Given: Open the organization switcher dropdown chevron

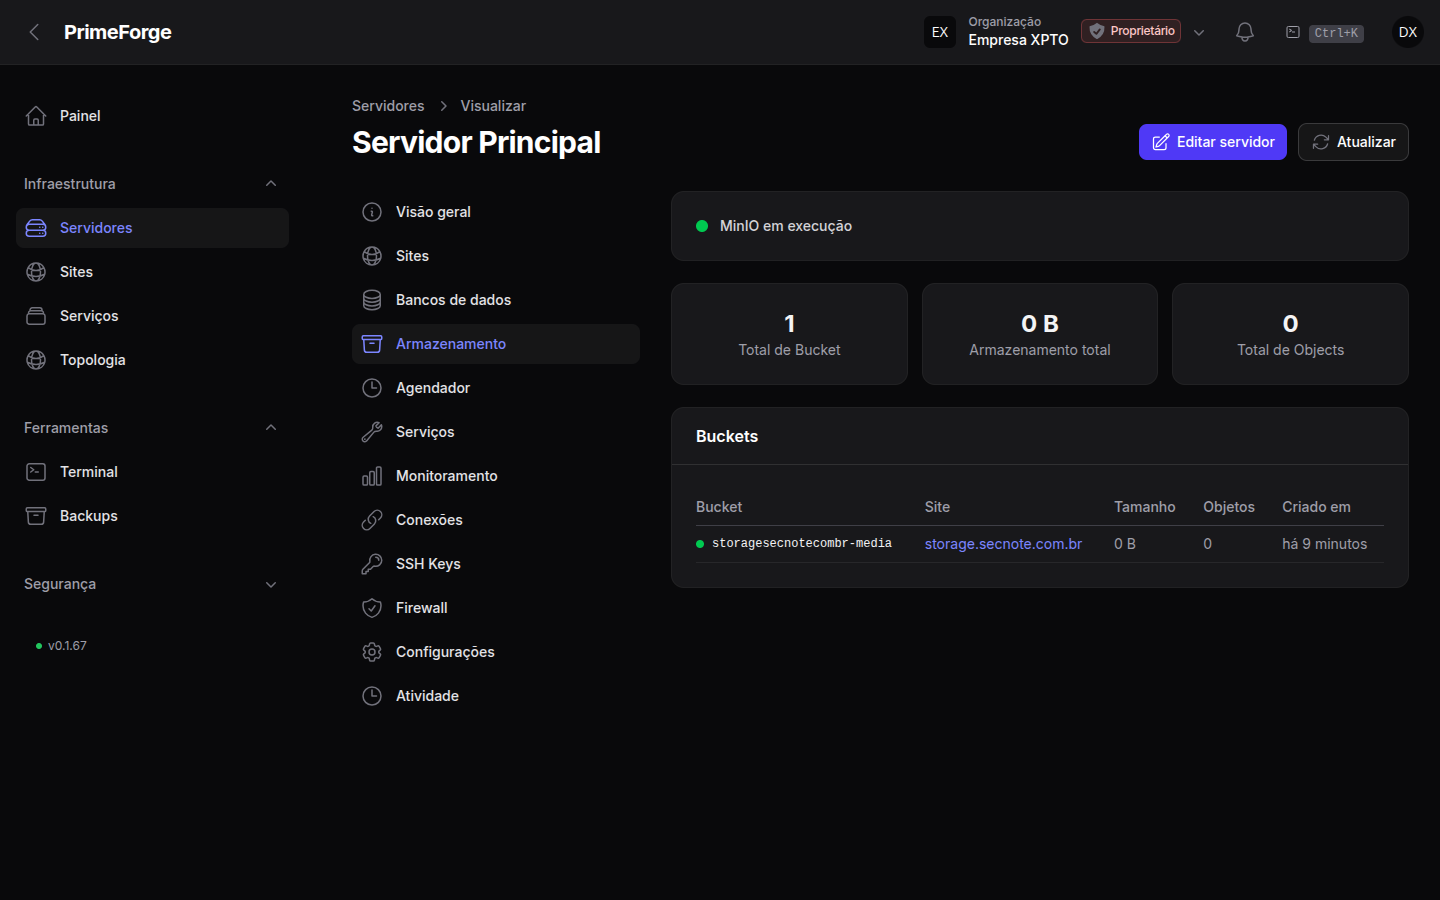Looking at the screenshot, I should click(1199, 32).
